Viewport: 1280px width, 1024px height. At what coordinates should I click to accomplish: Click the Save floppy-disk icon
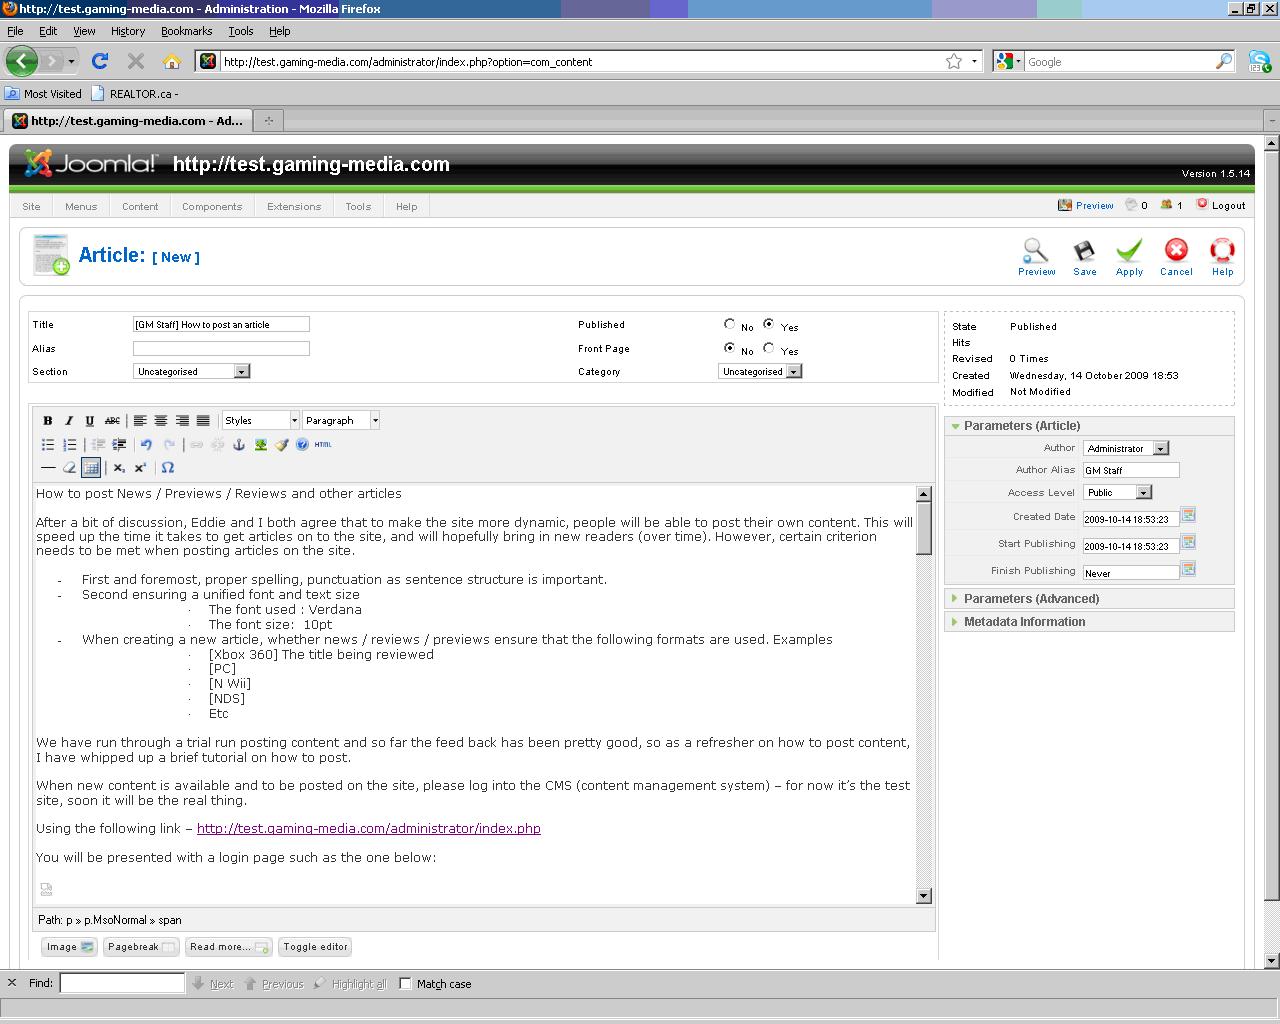coord(1084,257)
